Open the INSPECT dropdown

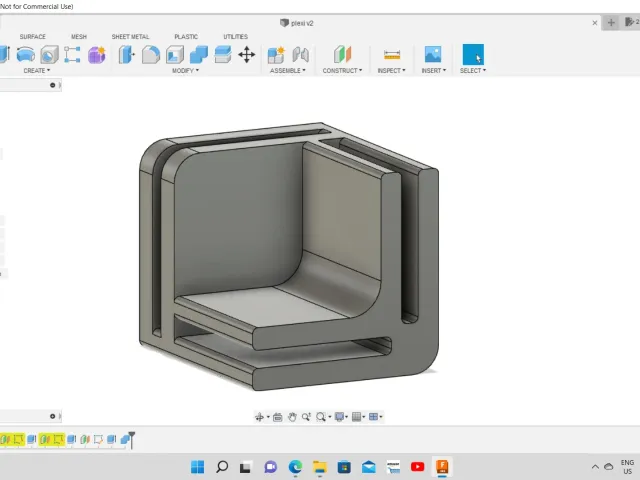click(x=391, y=71)
